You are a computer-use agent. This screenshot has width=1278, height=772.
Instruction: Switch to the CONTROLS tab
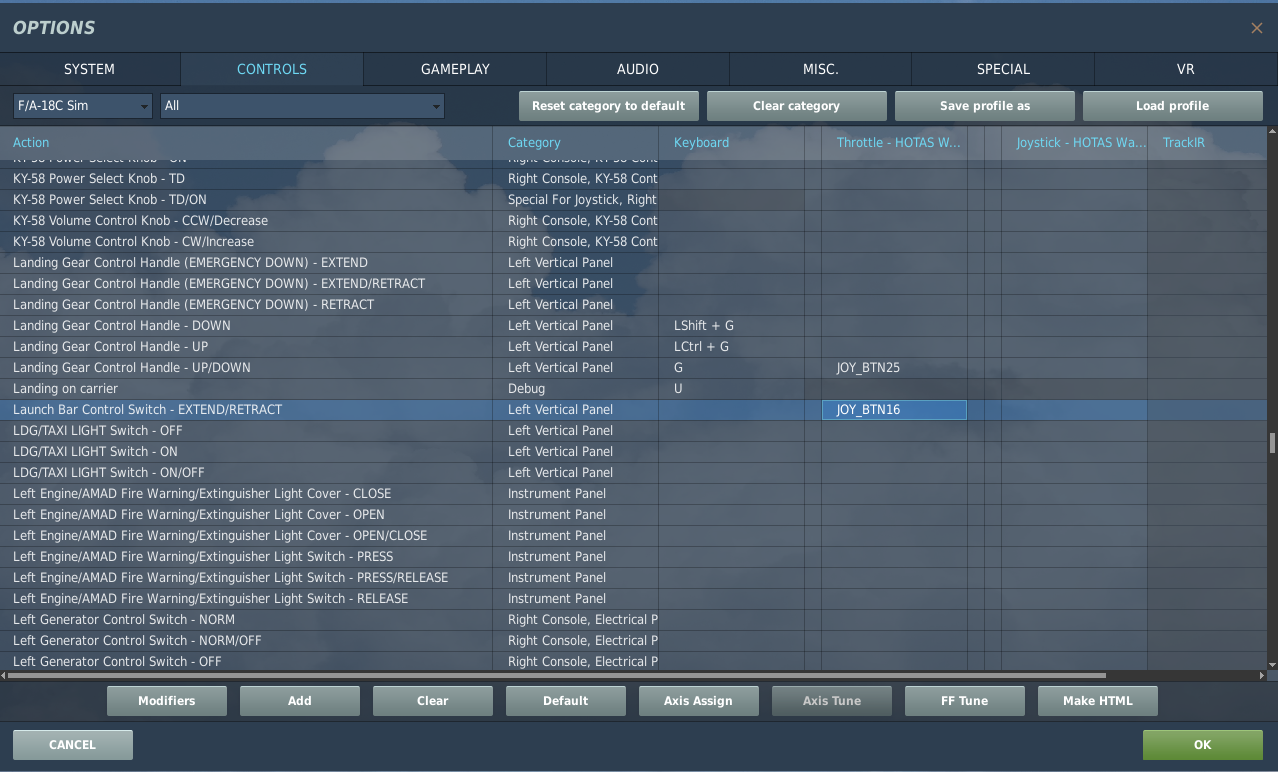tap(272, 69)
